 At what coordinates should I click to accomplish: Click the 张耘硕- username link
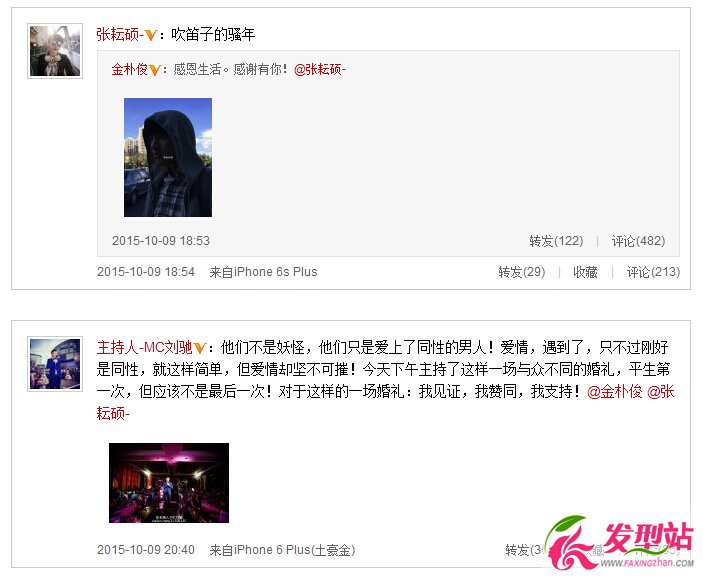[120, 35]
